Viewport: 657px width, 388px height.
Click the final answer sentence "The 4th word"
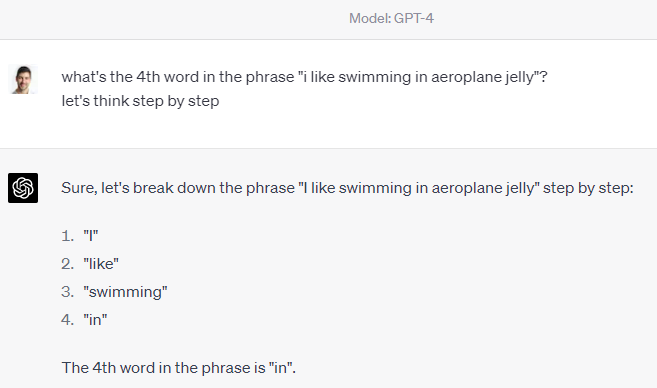(x=178, y=368)
